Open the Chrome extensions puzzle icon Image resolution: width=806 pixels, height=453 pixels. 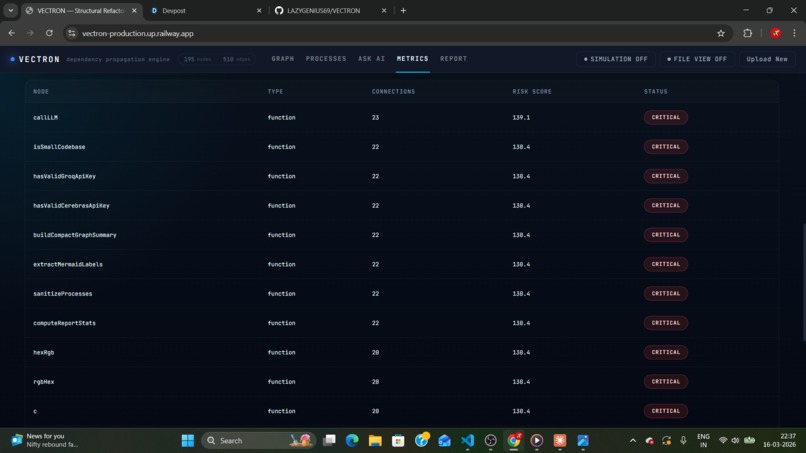pyautogui.click(x=747, y=33)
